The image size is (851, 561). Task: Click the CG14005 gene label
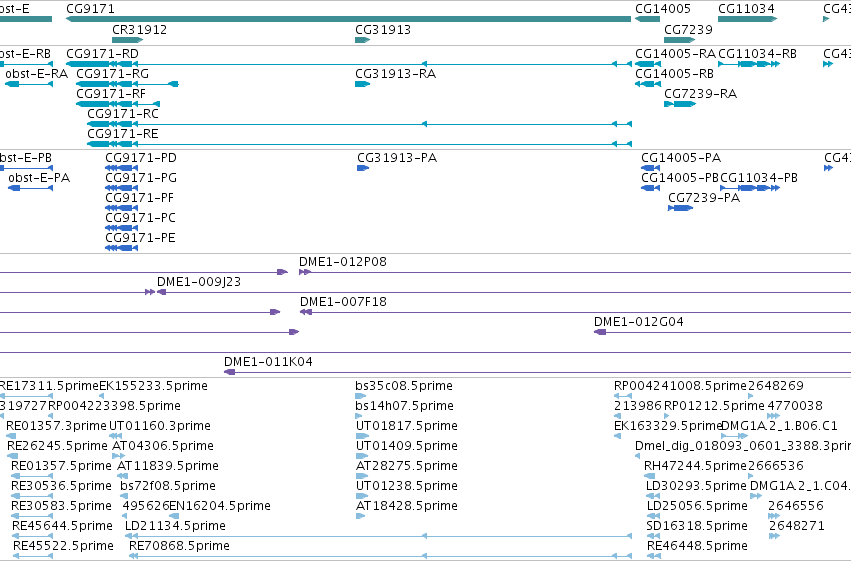(663, 9)
